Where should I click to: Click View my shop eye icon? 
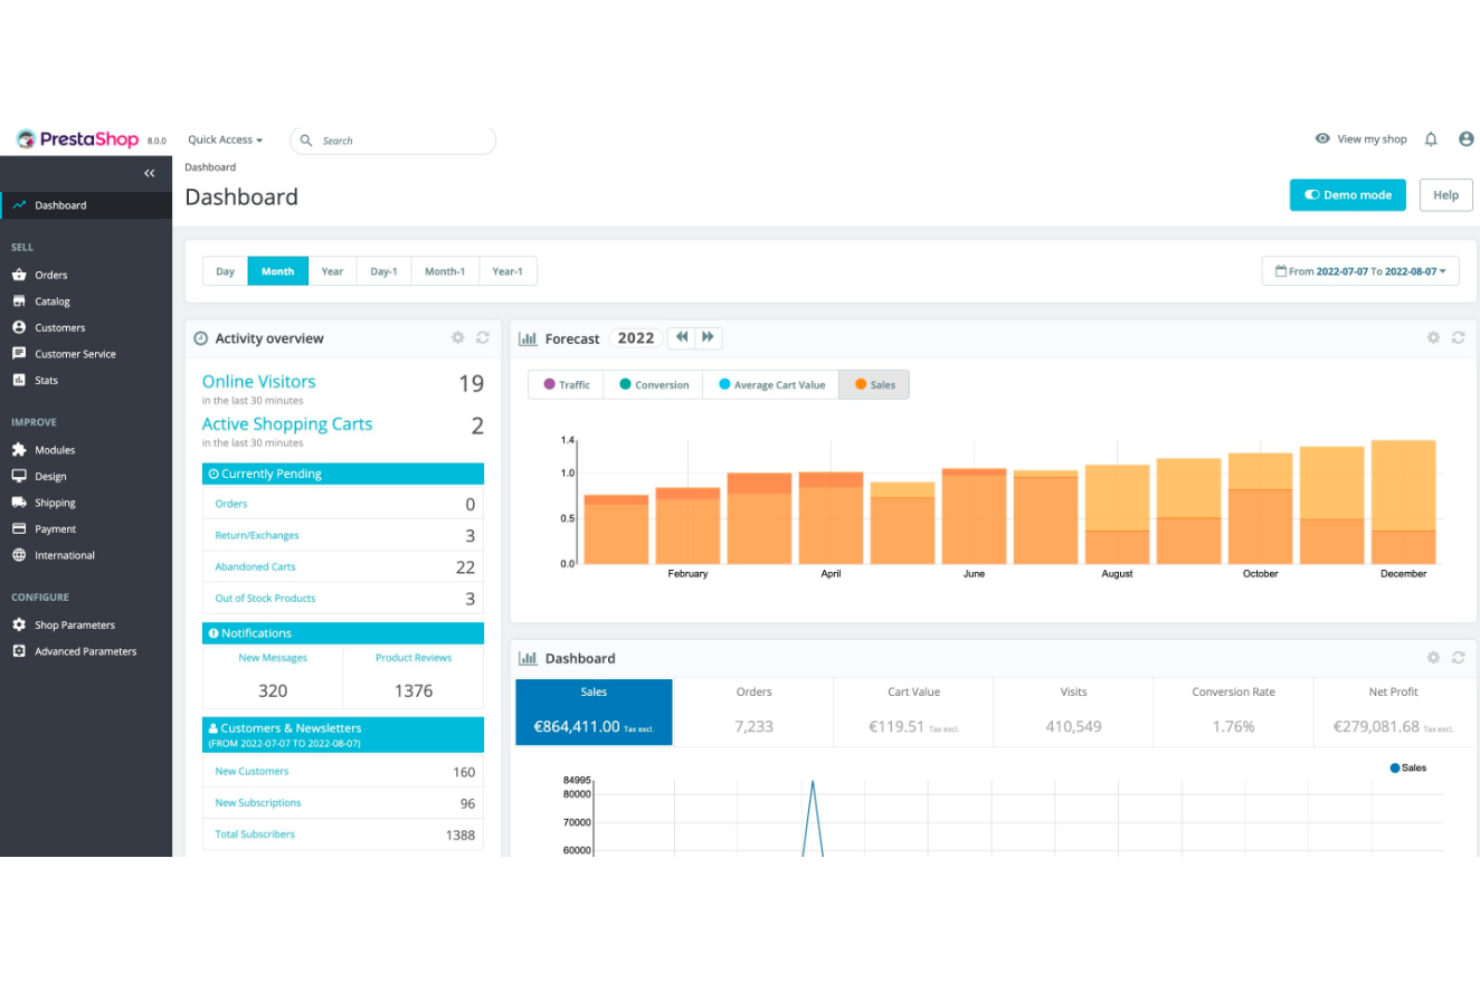point(1322,139)
